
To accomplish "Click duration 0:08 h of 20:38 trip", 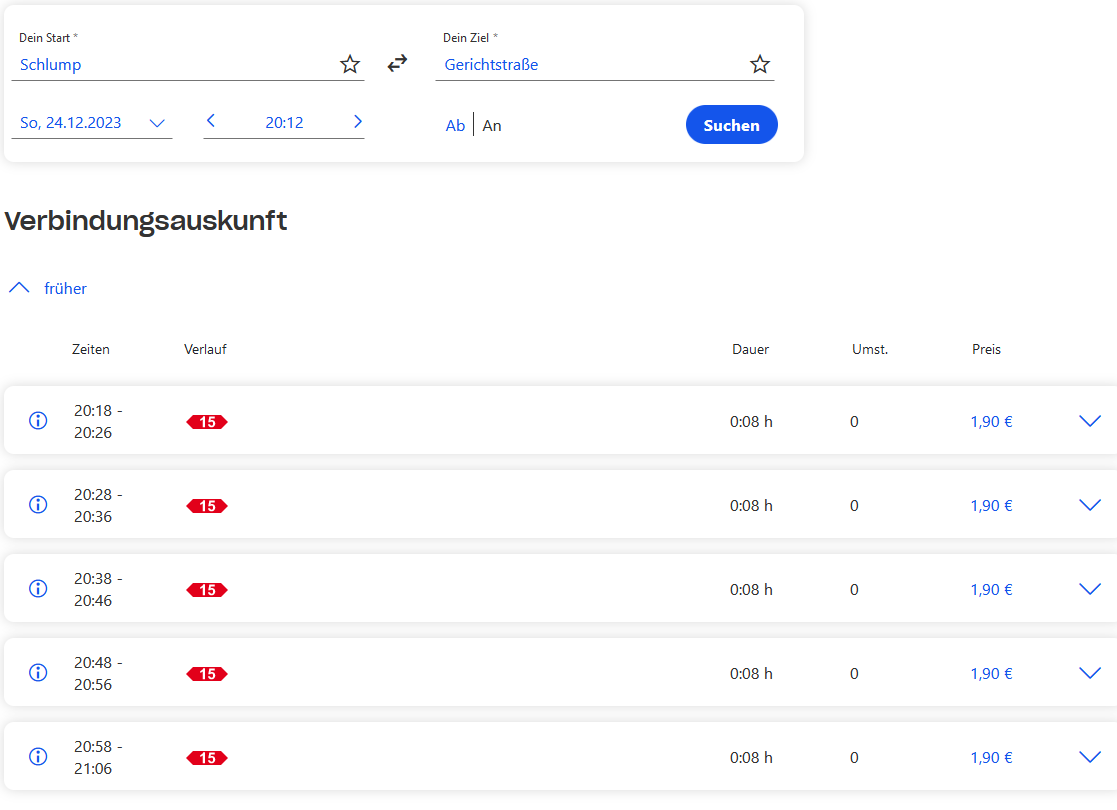I will pyautogui.click(x=751, y=589).
